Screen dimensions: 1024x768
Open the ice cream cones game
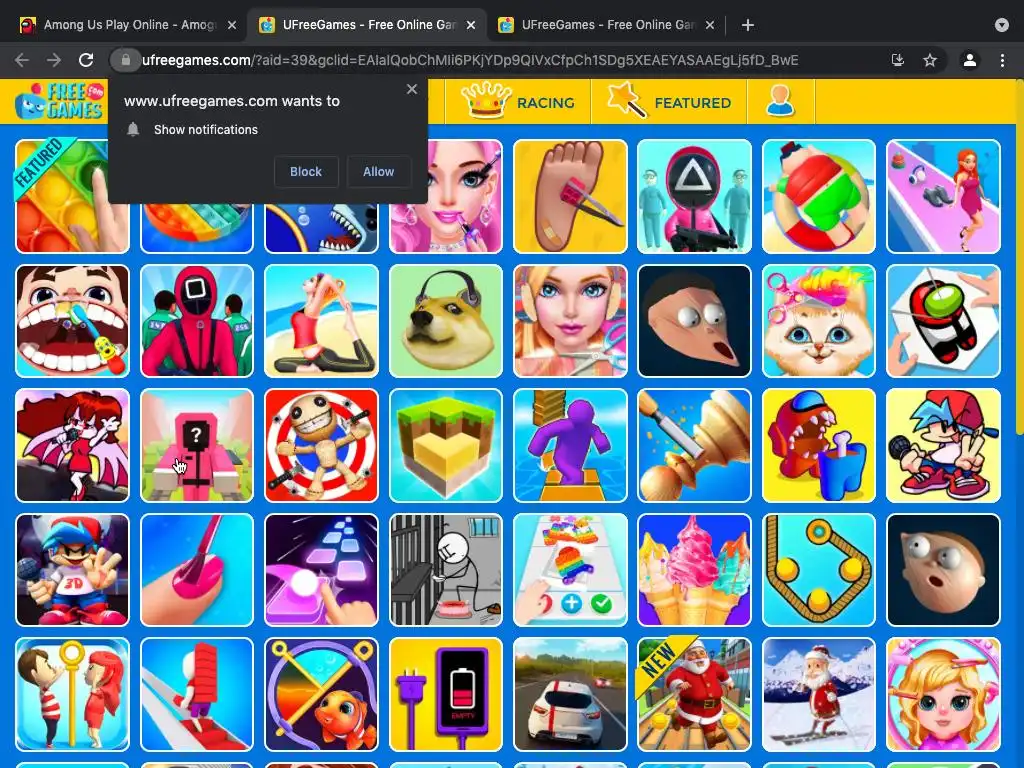click(x=694, y=570)
